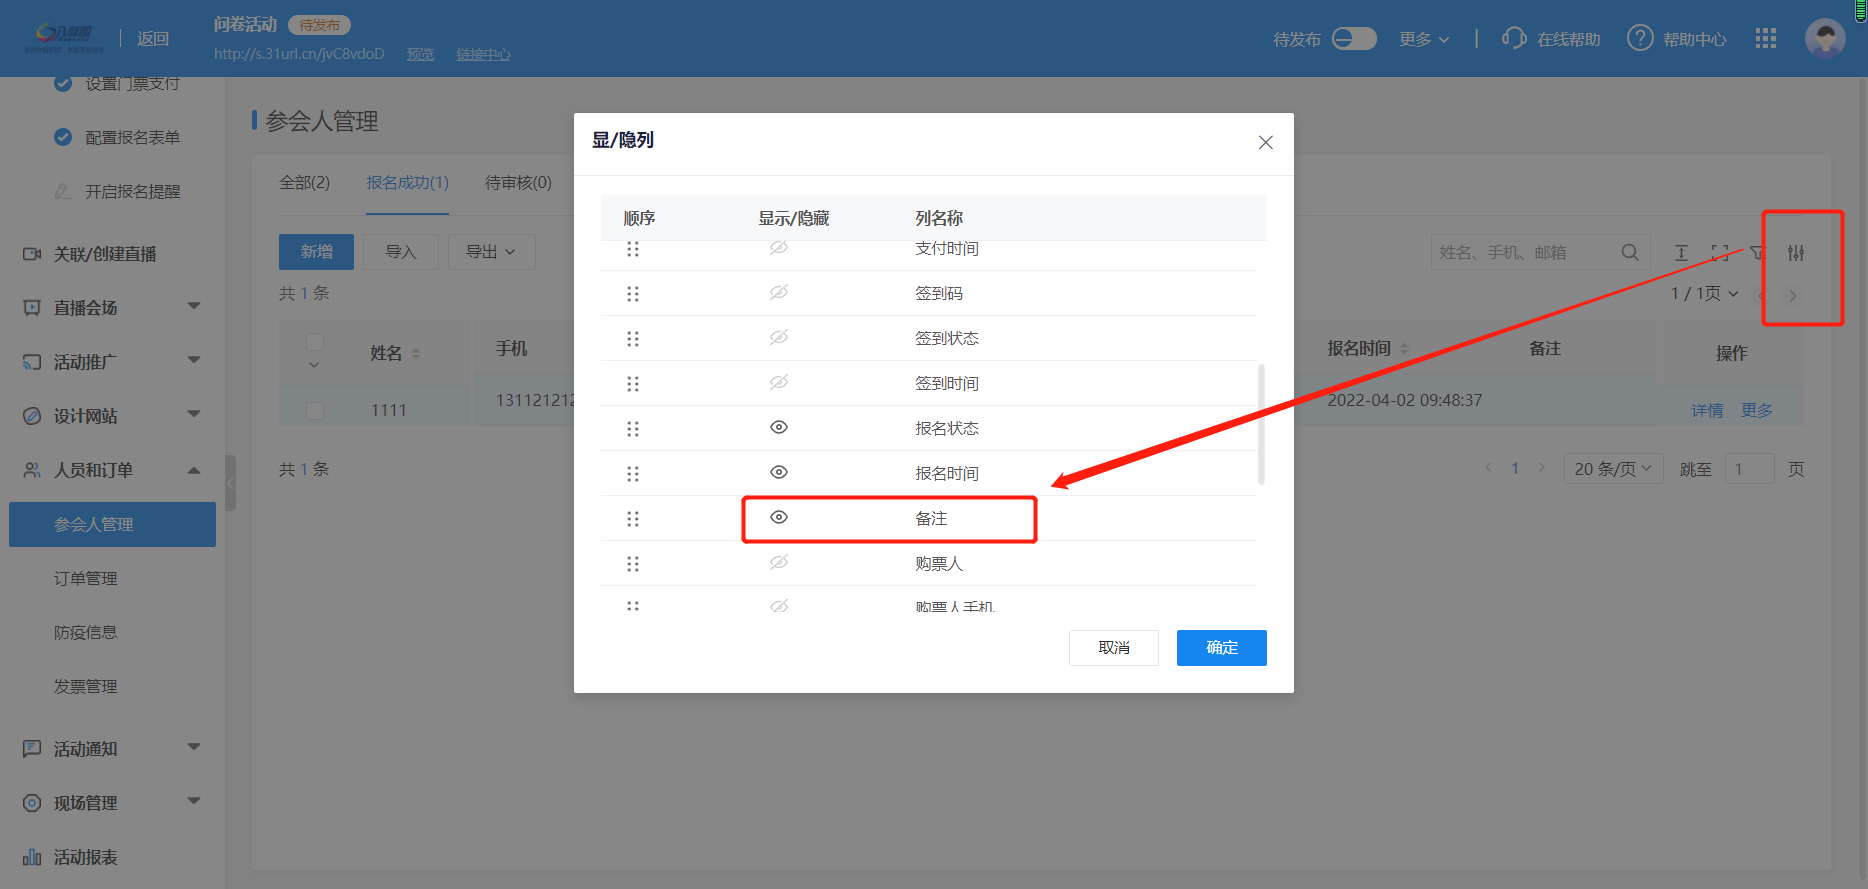Click the 姓名 column sort icon
Screen dimensions: 1868x889
[416, 353]
